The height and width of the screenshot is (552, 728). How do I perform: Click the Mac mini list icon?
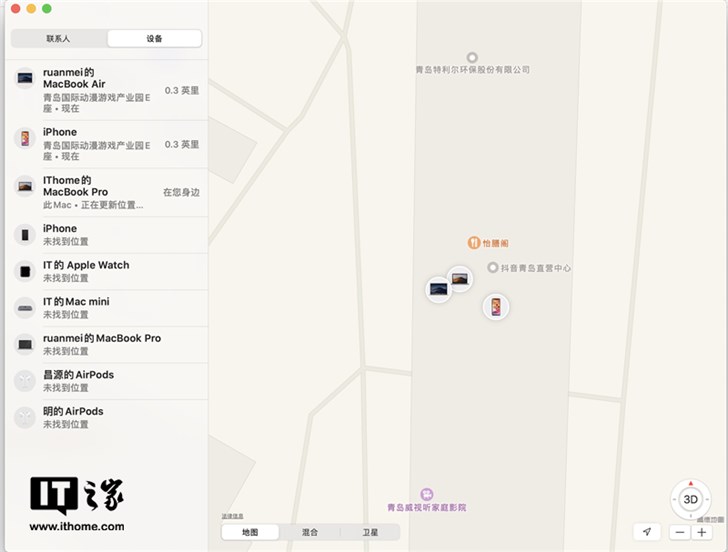25,308
